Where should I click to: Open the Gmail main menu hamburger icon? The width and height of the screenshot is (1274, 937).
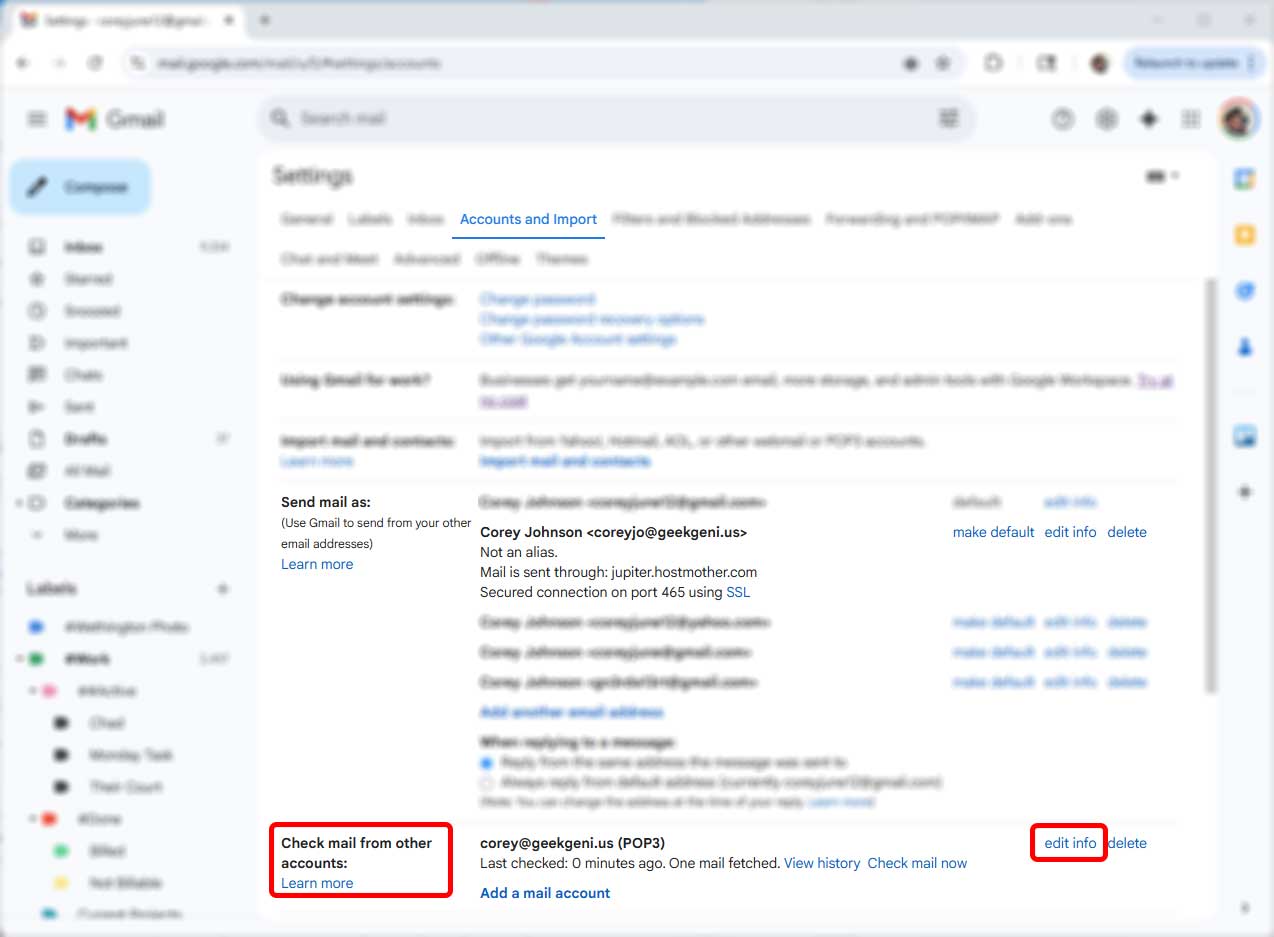tap(37, 119)
